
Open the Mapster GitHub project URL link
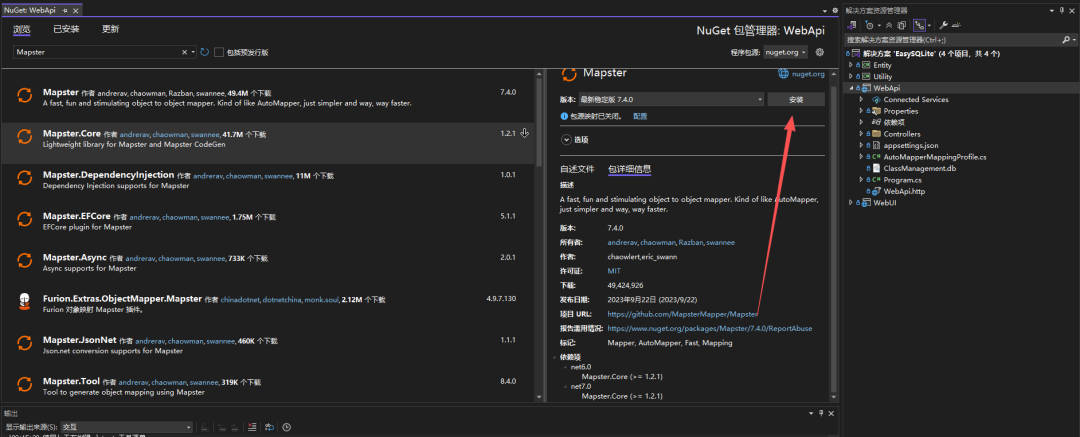point(682,314)
